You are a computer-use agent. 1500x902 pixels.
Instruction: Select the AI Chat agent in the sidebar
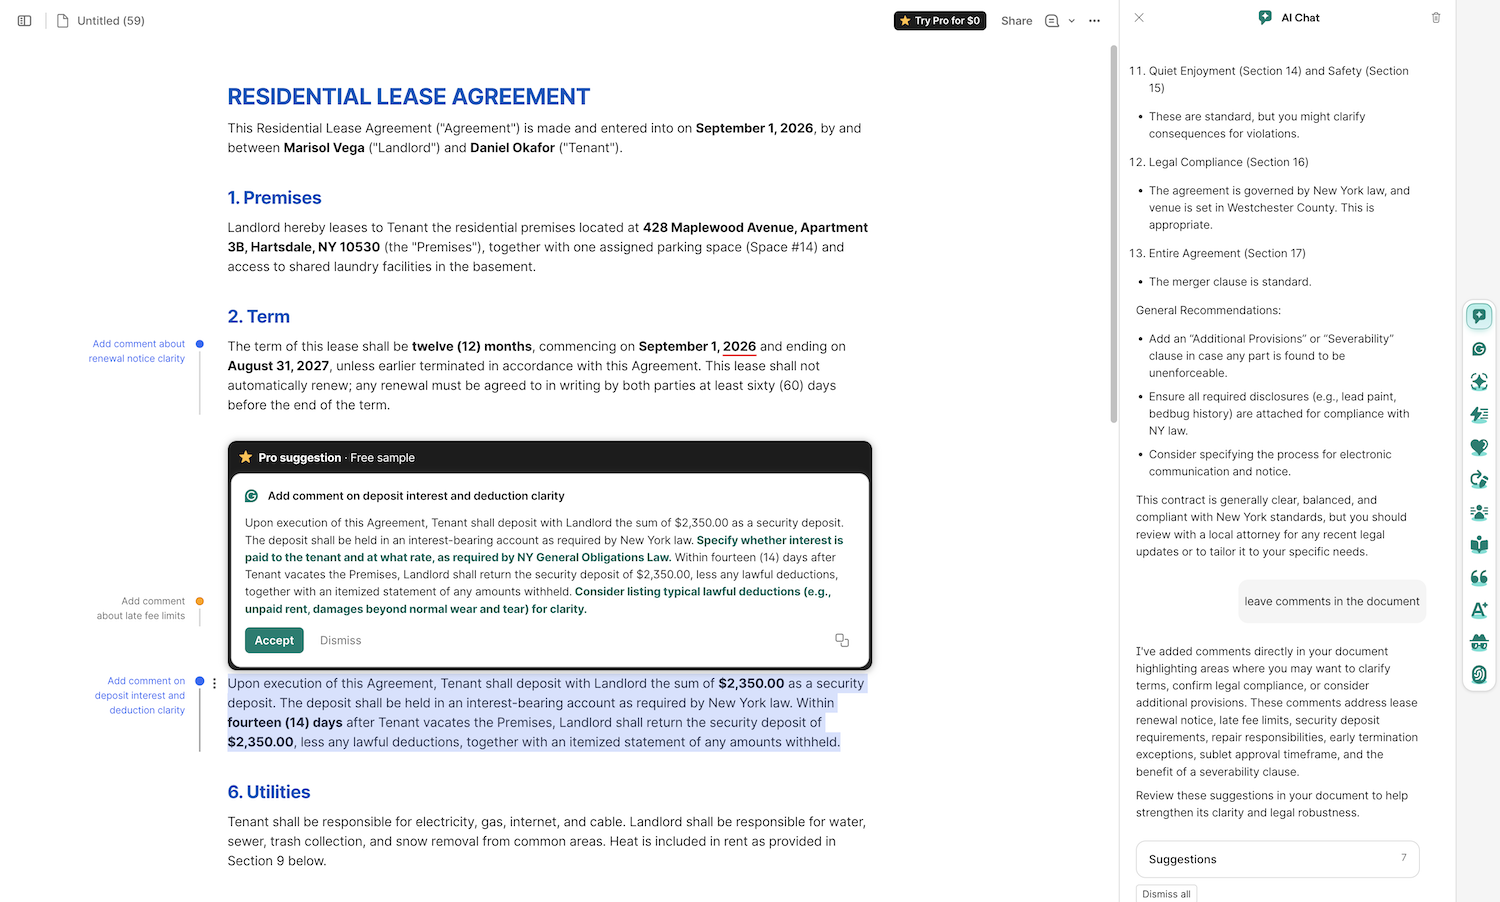coord(1479,316)
